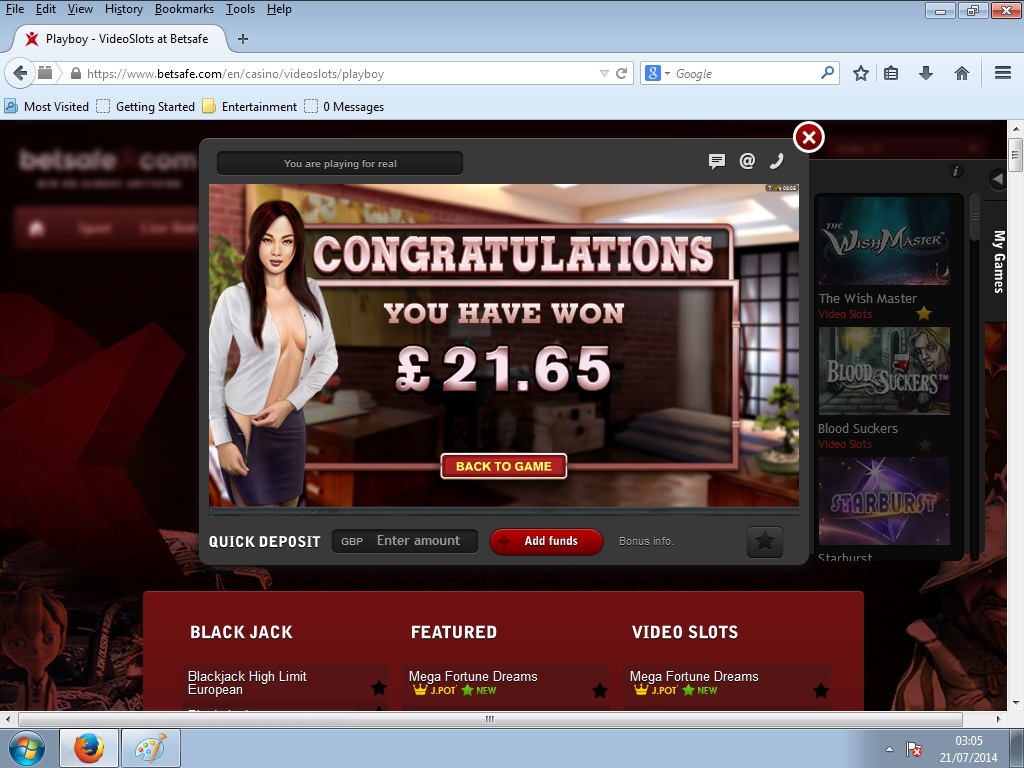Click Firefox icon in the taskbar

coord(89,748)
